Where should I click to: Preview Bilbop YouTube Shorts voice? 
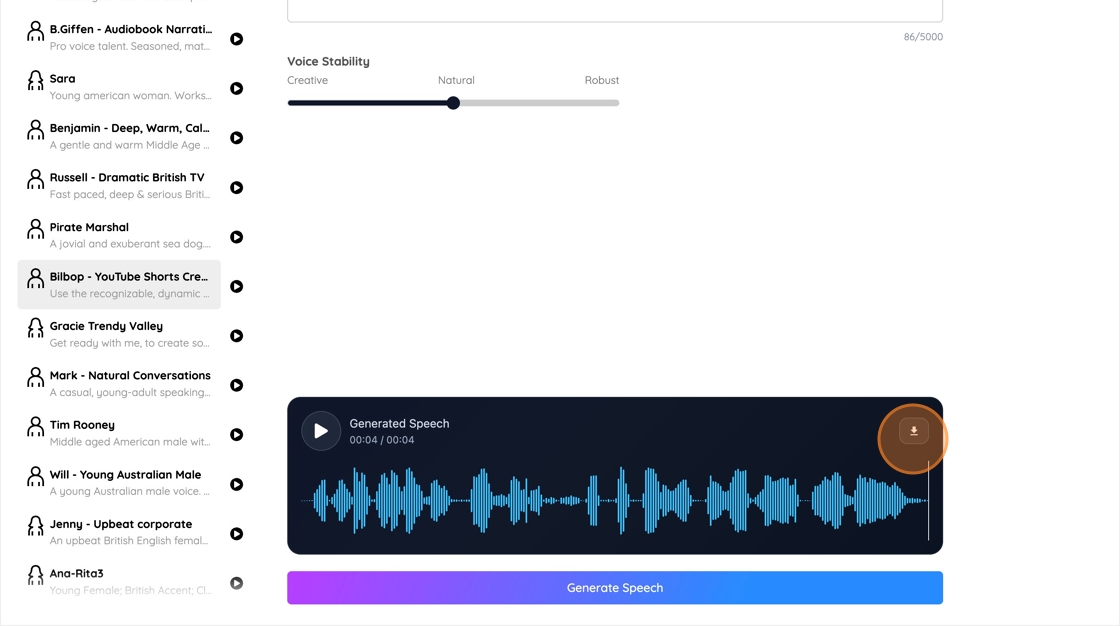point(236,287)
